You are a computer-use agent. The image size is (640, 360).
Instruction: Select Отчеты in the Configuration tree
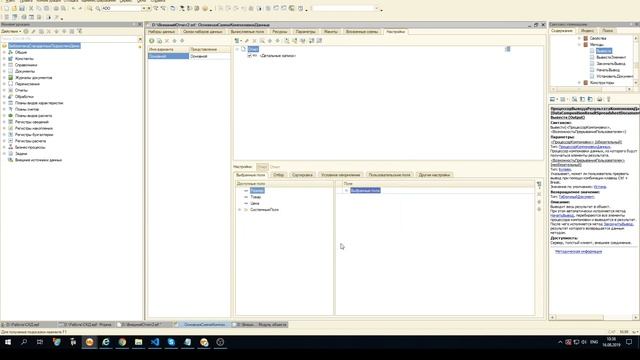pyautogui.click(x=21, y=90)
